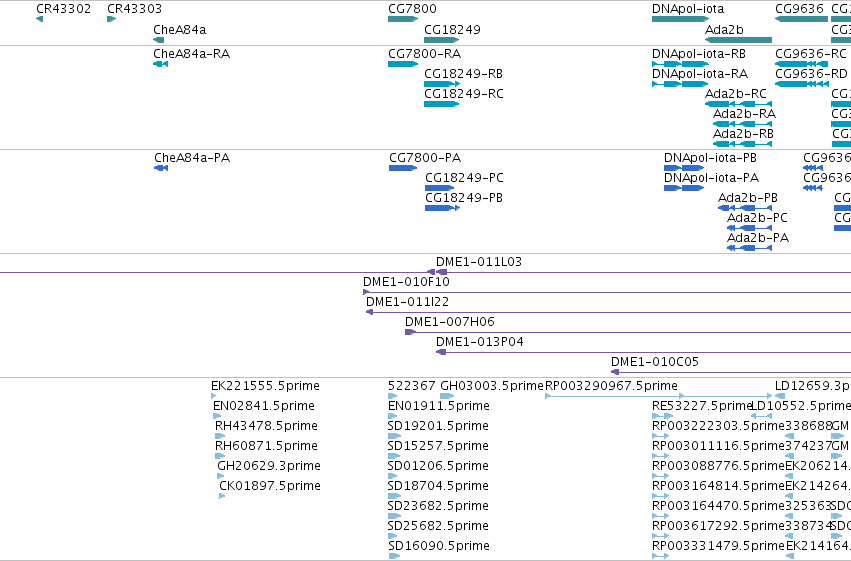This screenshot has width=851, height=561.
Task: Click the RP003290967.5prime spliced EST line
Action: [x=658, y=397]
